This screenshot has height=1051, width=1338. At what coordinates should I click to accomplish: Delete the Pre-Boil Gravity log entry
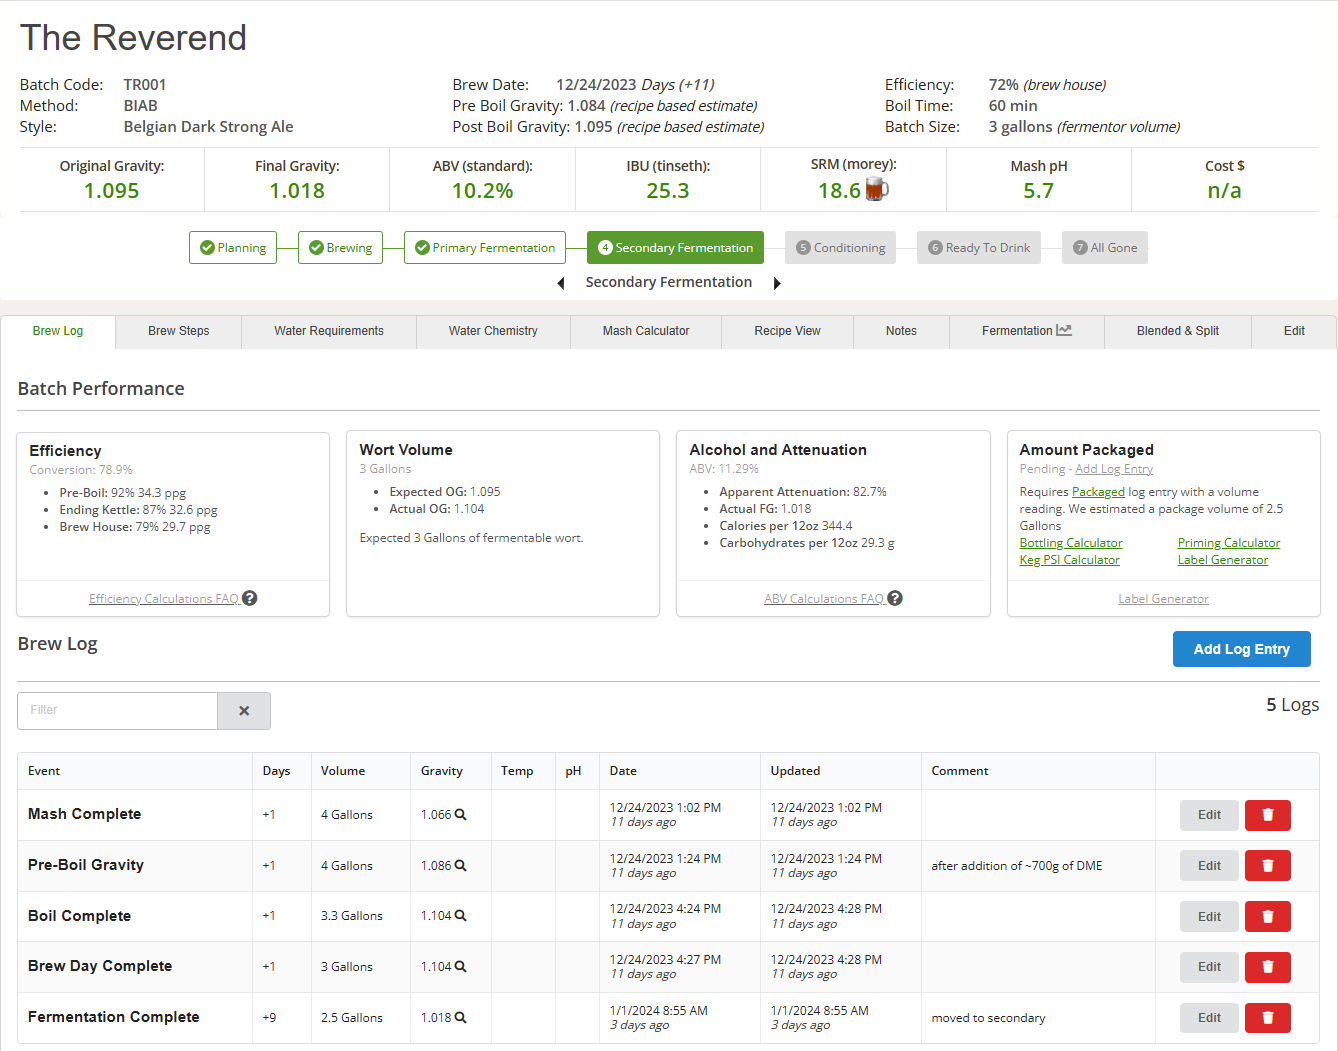[x=1268, y=866]
